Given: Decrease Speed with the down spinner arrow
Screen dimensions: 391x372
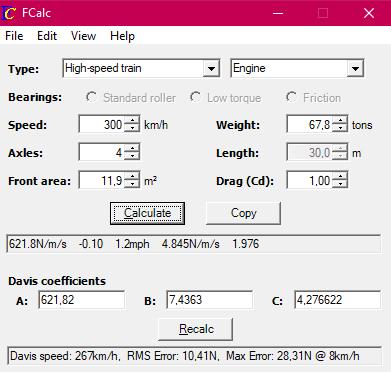Looking at the screenshot, I should click(x=132, y=129).
